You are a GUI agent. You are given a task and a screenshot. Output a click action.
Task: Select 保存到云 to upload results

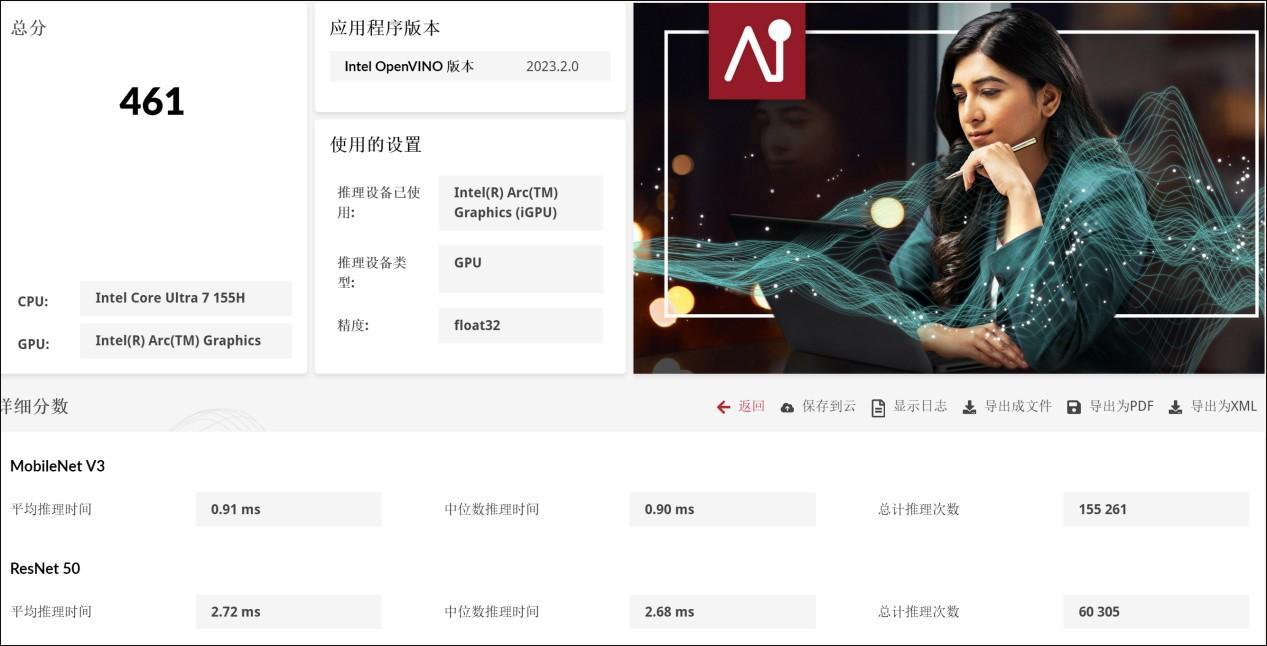click(x=829, y=406)
